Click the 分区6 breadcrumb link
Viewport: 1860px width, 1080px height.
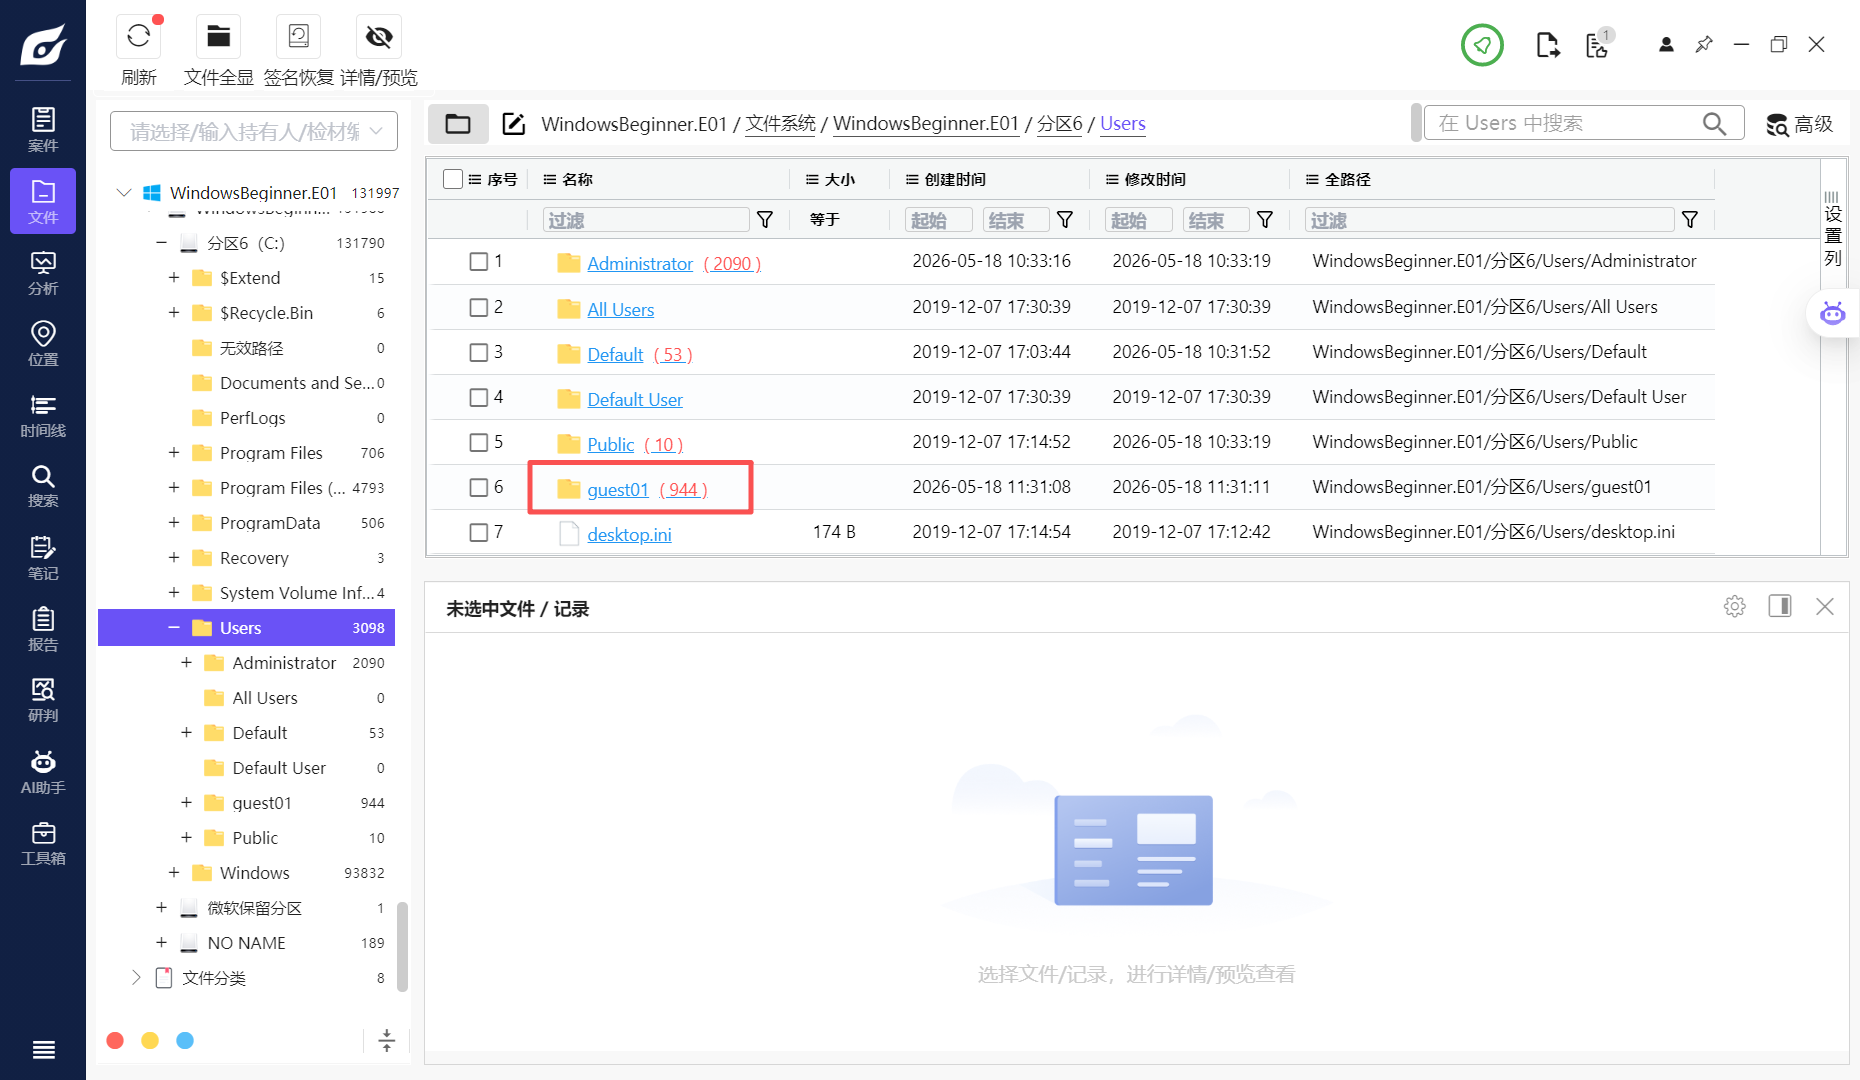tap(1059, 124)
